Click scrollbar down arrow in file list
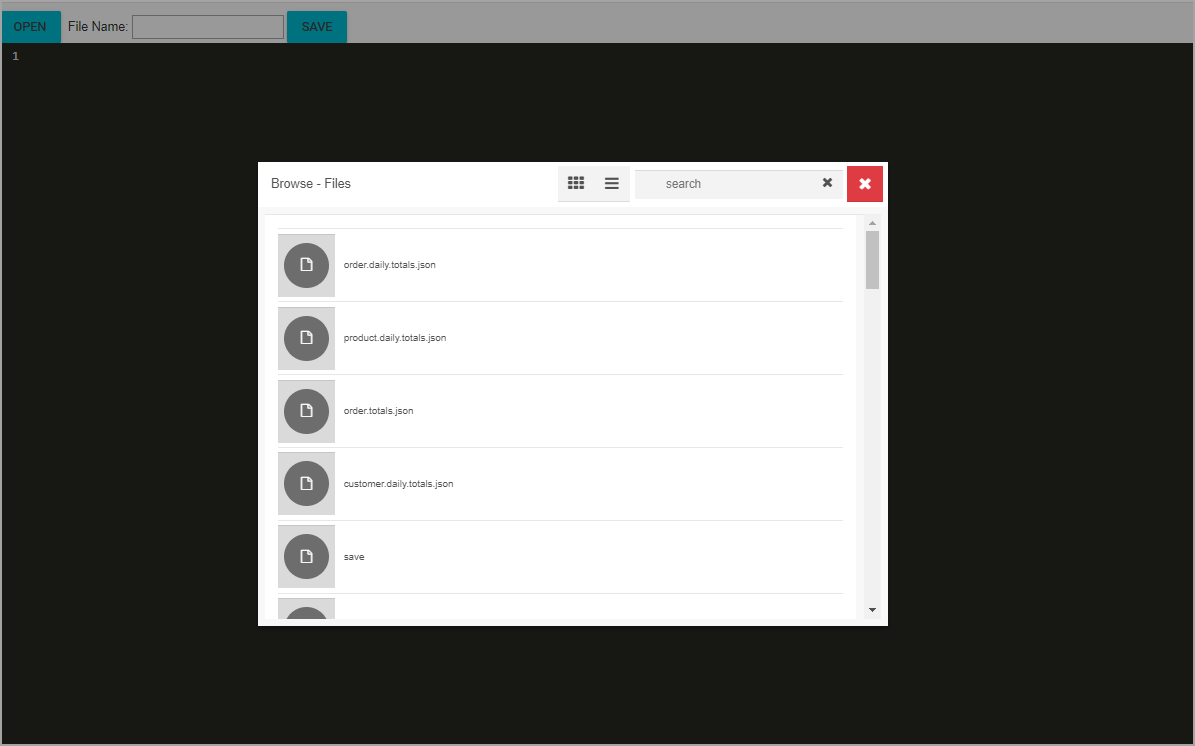1195x746 pixels. (873, 610)
